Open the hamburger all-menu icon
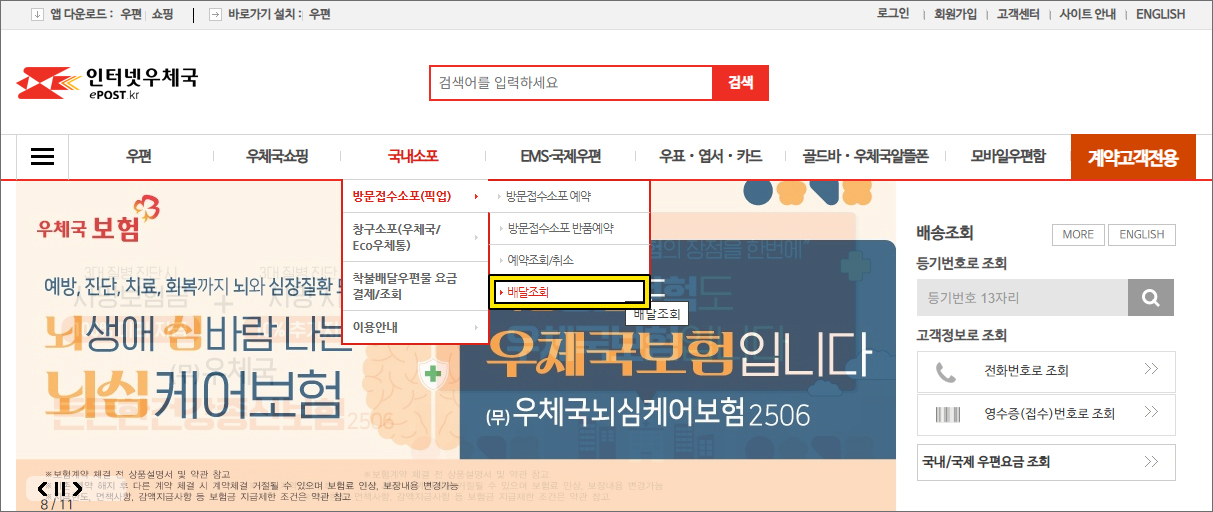This screenshot has width=1213, height=512. [x=42, y=156]
